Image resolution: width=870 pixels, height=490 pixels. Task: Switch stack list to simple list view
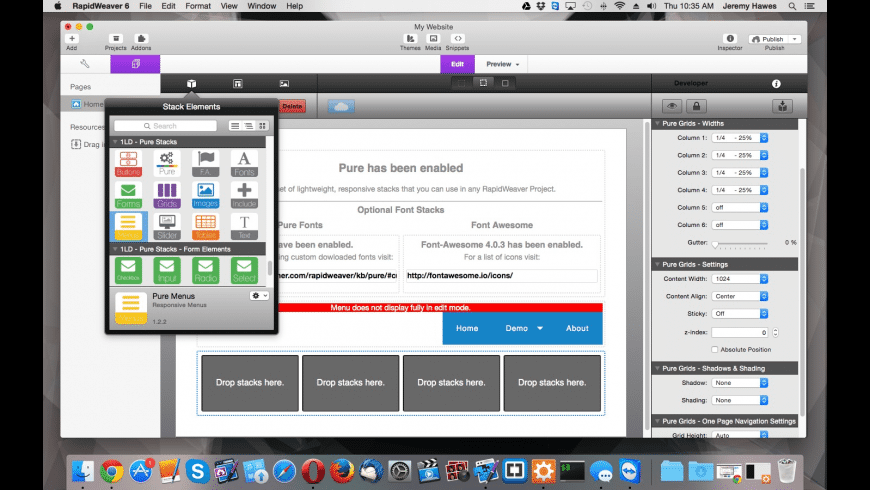click(235, 126)
